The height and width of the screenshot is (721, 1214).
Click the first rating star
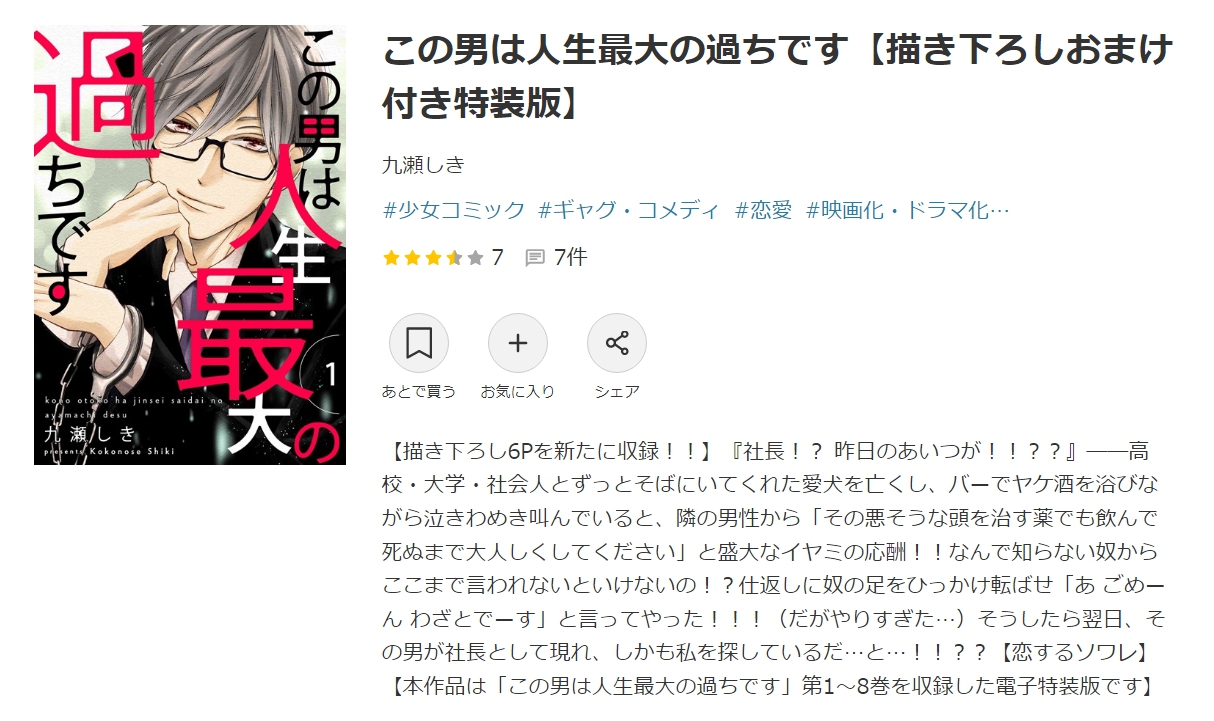click(391, 258)
